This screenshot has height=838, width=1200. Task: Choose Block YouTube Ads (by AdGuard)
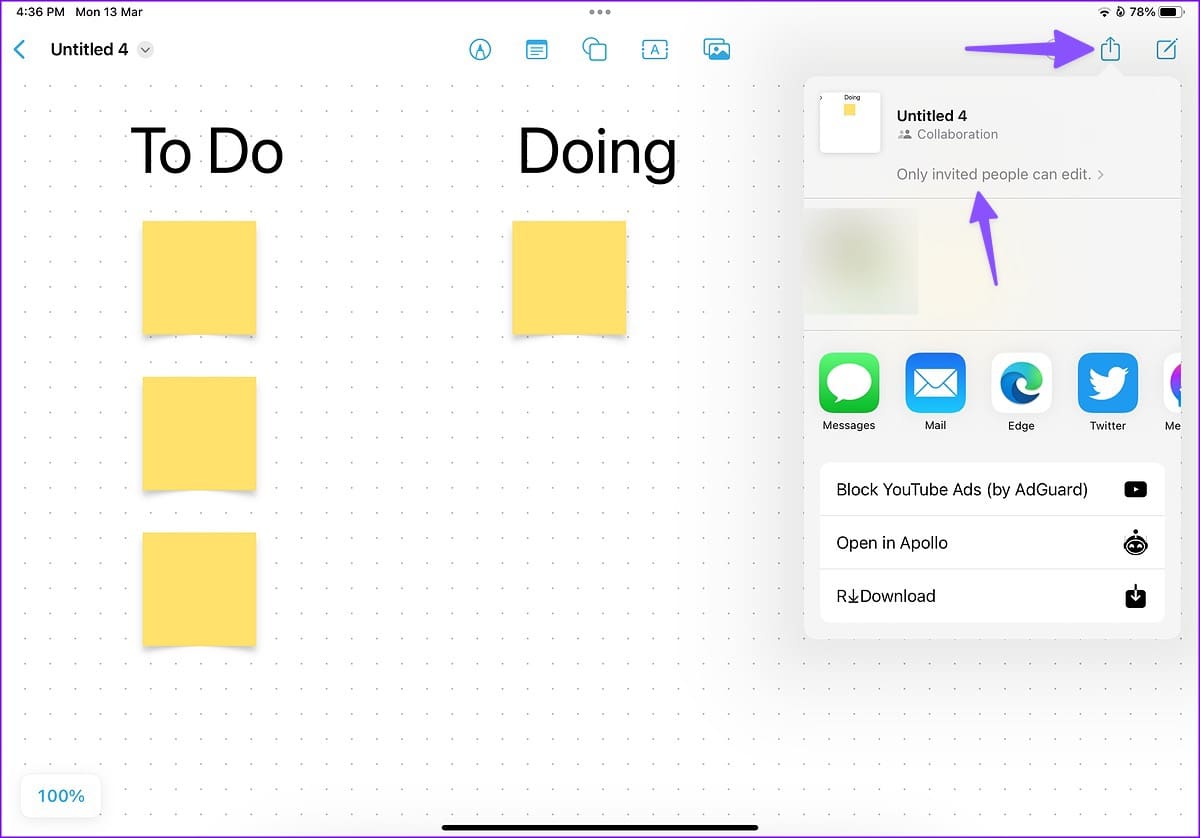992,489
